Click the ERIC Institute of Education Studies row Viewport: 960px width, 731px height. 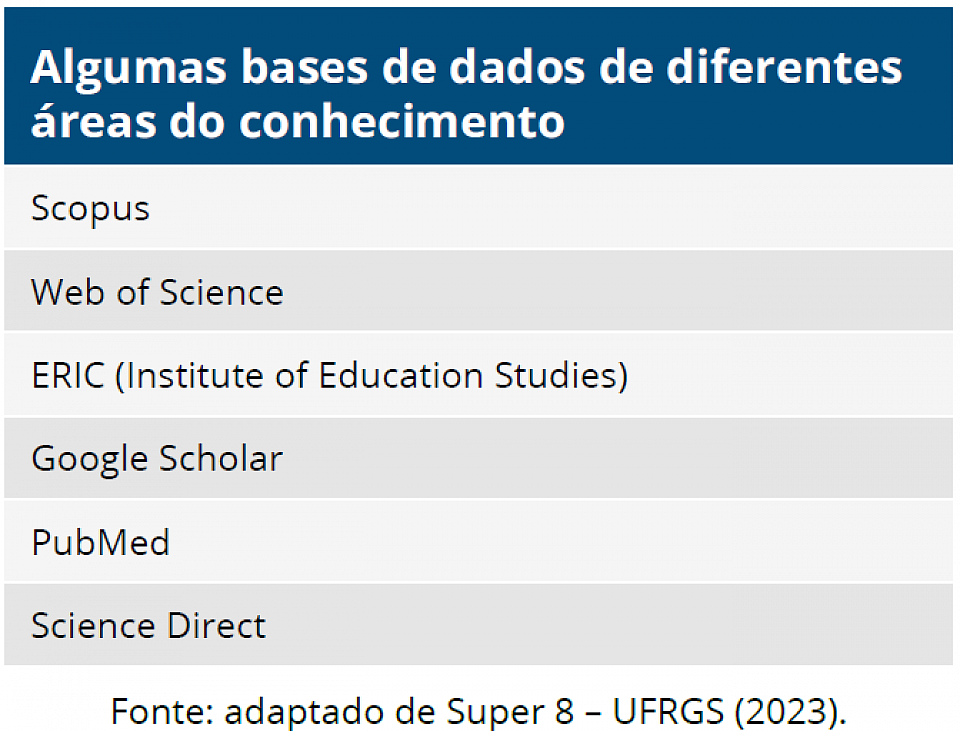[478, 375]
